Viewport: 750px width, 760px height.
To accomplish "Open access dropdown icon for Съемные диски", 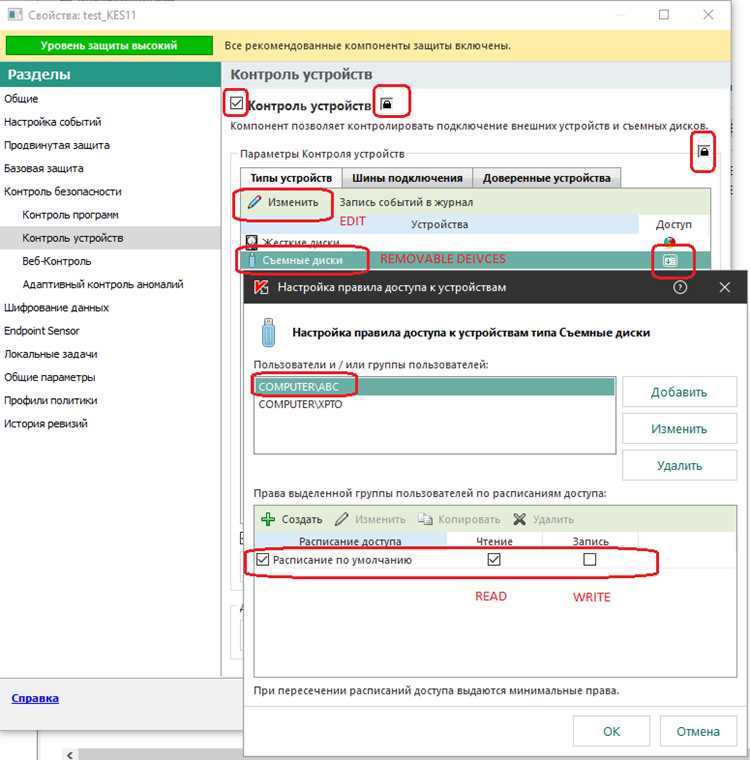I will pyautogui.click(x=670, y=261).
